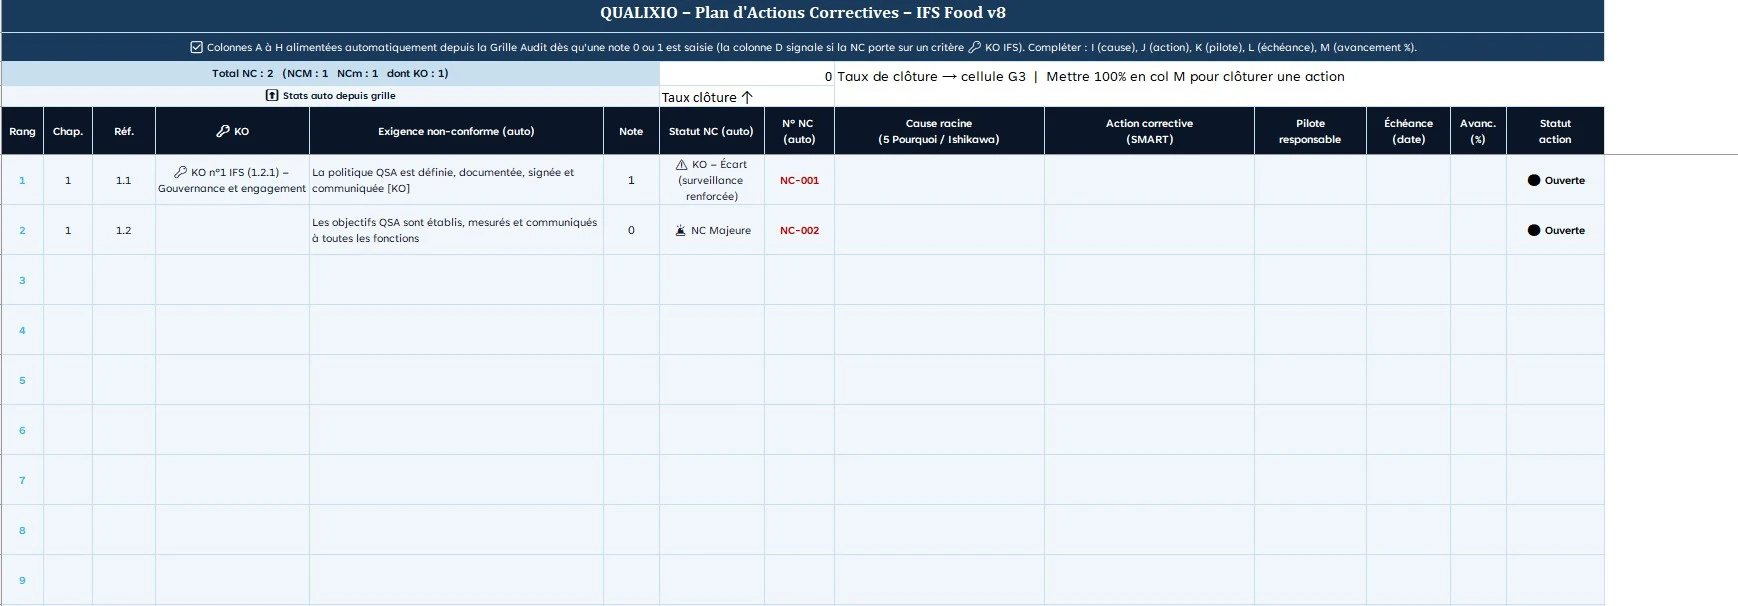
Task: Select the Réf. 1.2 cell
Action: (x=124, y=230)
